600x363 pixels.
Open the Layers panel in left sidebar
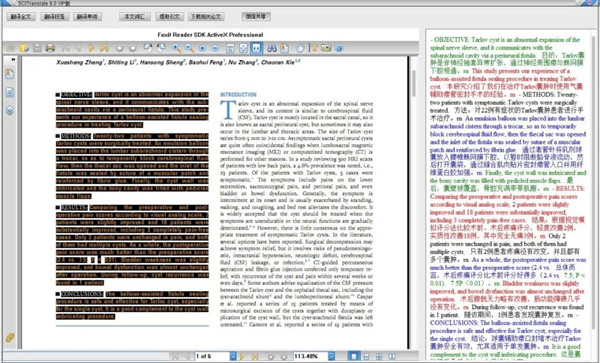coord(10,110)
